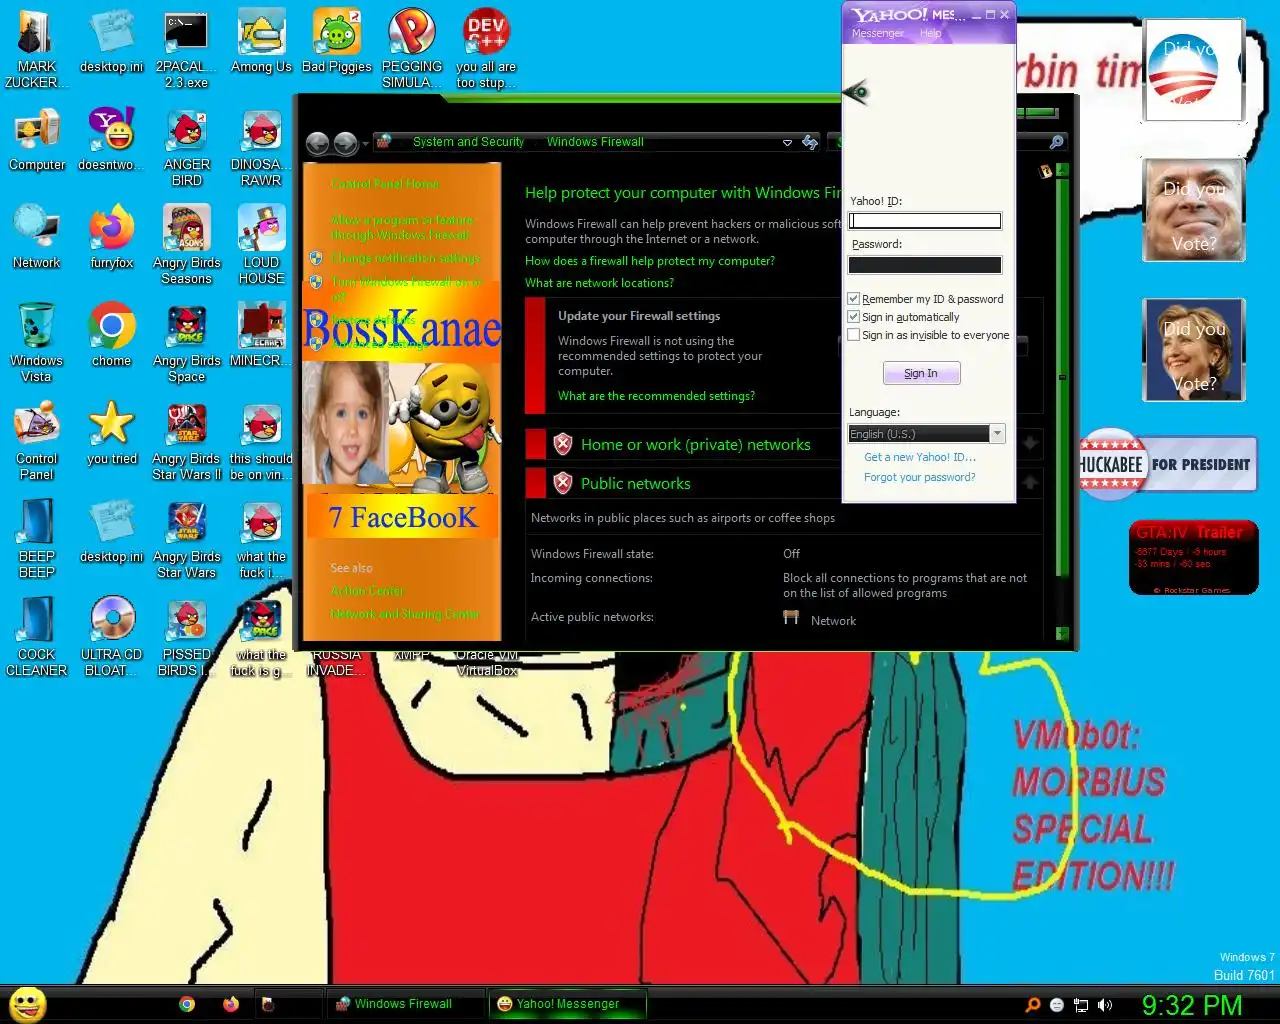Image resolution: width=1280 pixels, height=1024 pixels.
Task: Click the Firewall window back arrow
Action: coord(317,143)
